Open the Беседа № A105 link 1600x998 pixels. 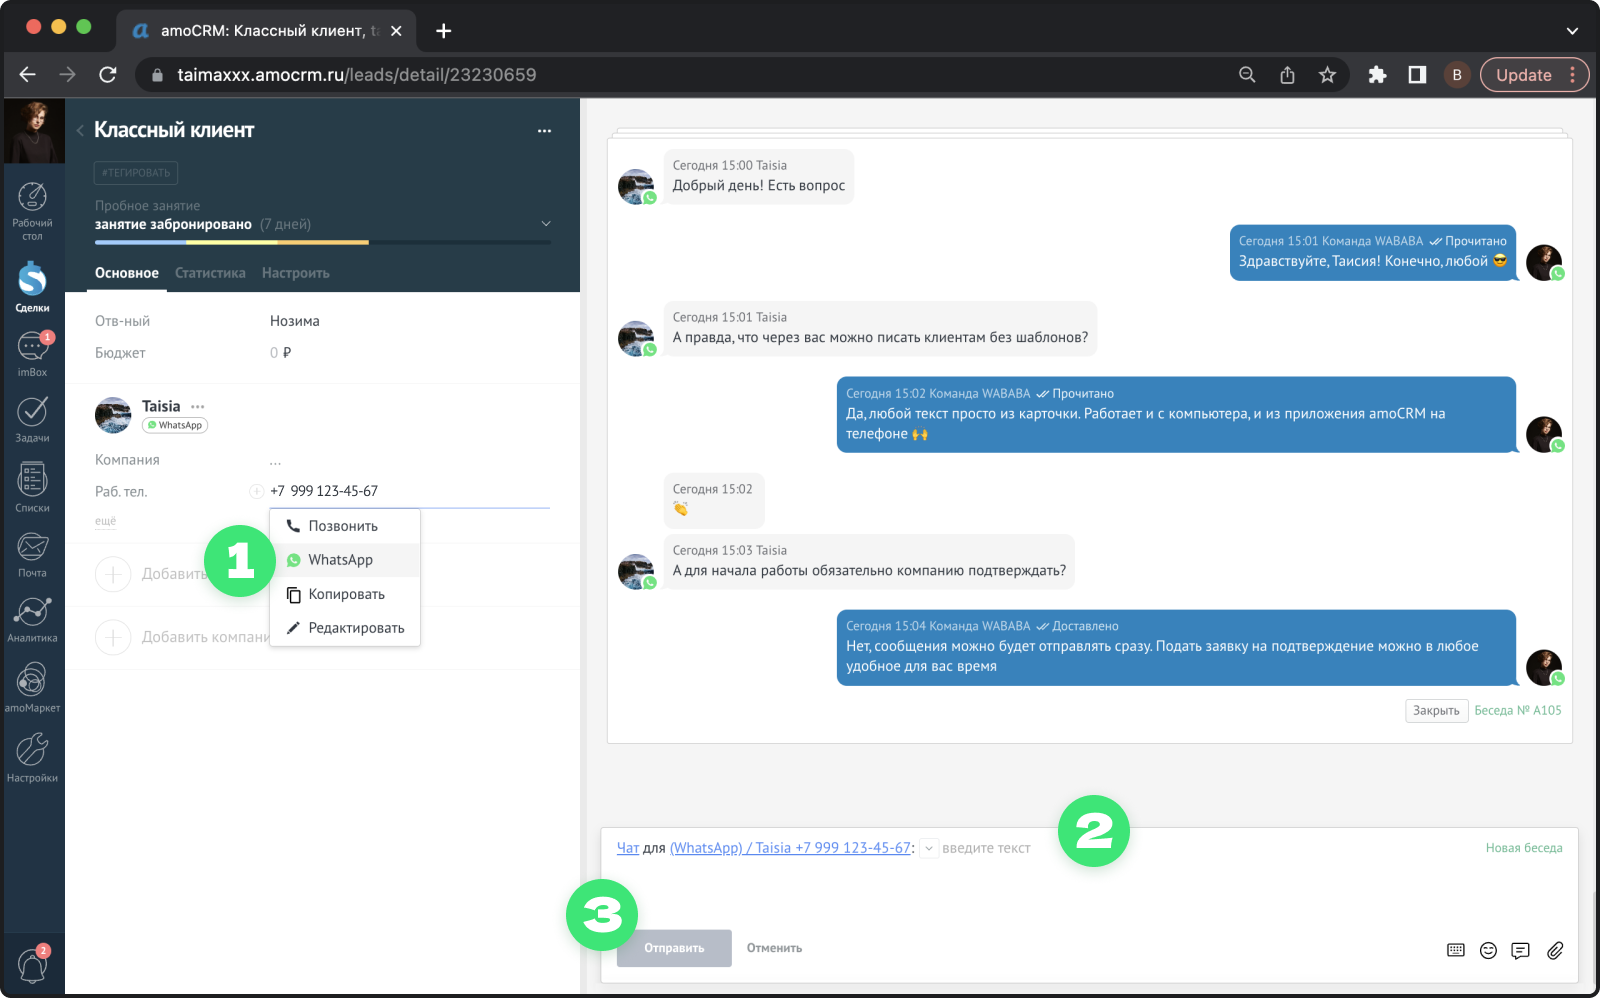tap(1517, 711)
